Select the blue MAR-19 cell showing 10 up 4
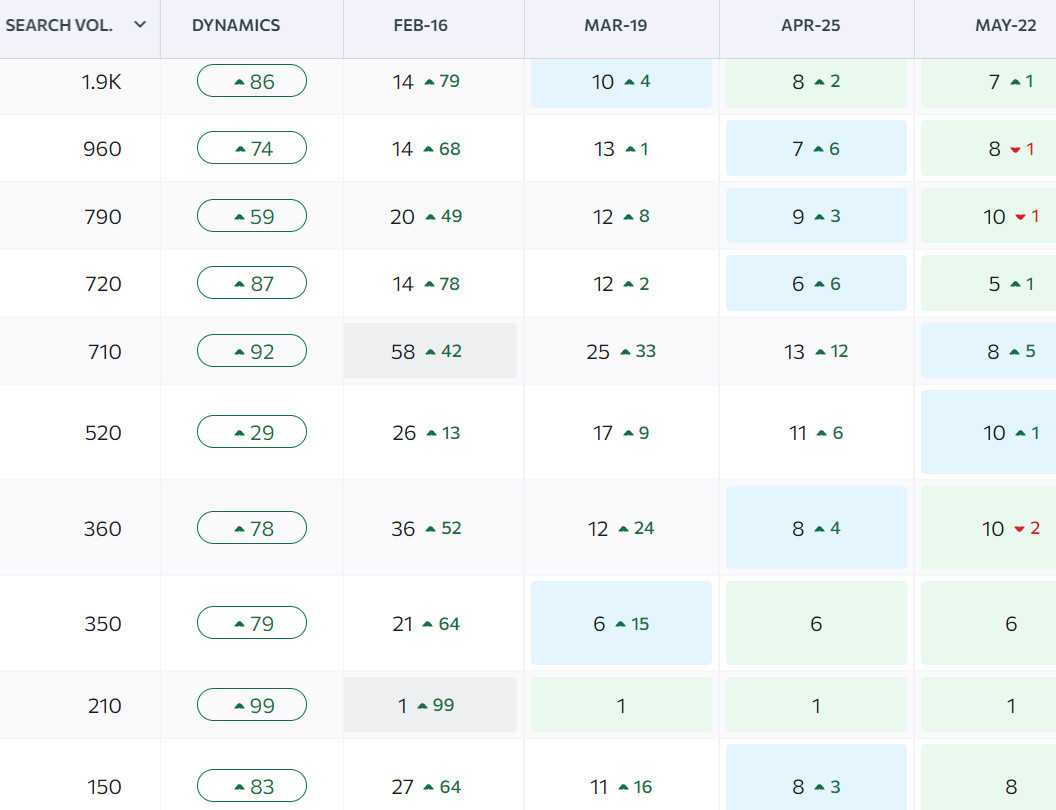This screenshot has width=1056, height=810. click(x=621, y=82)
